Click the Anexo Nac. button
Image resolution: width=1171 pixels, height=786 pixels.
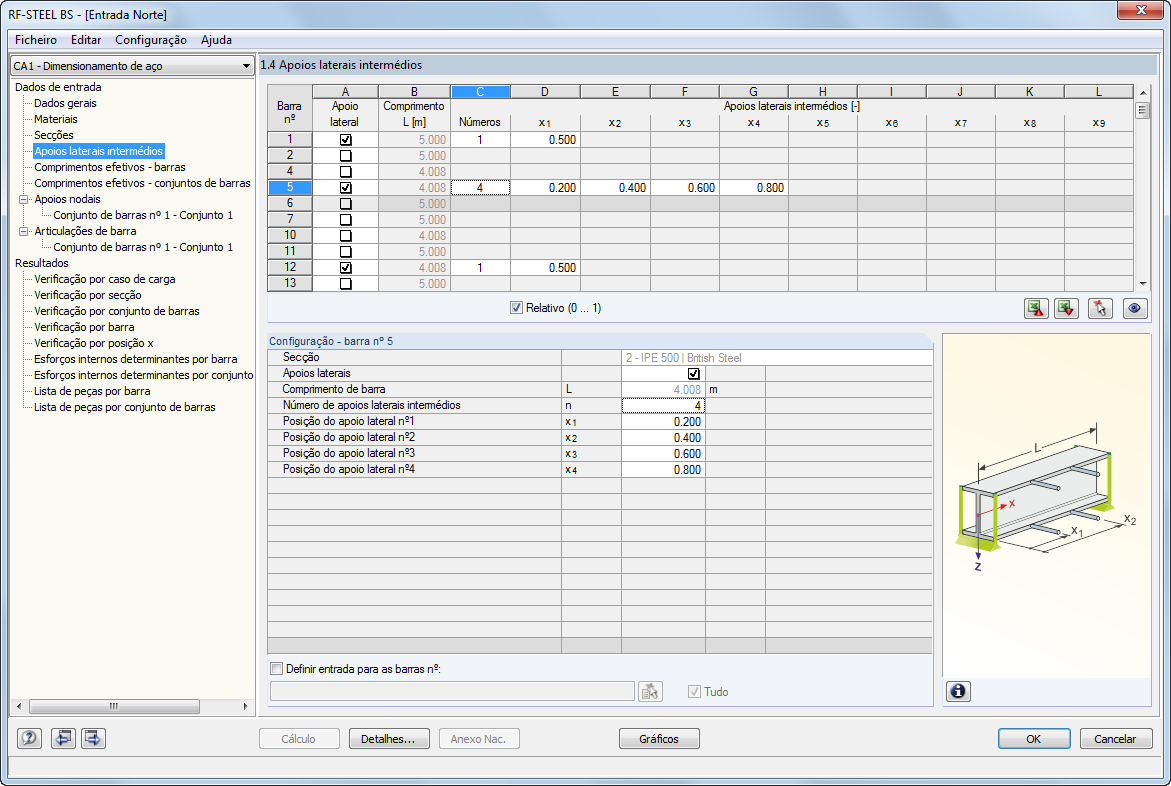click(479, 739)
